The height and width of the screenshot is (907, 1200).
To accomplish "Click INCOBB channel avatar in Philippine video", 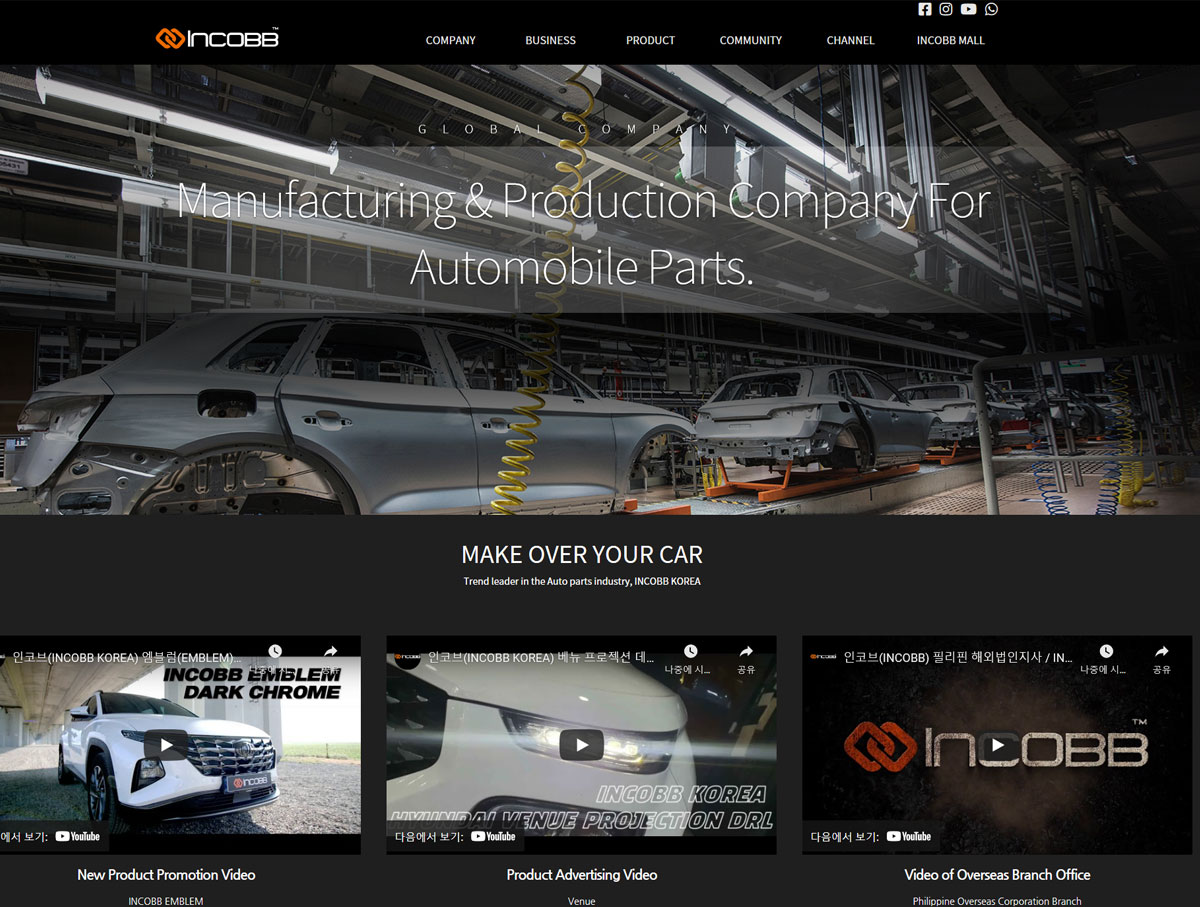I will [x=823, y=658].
